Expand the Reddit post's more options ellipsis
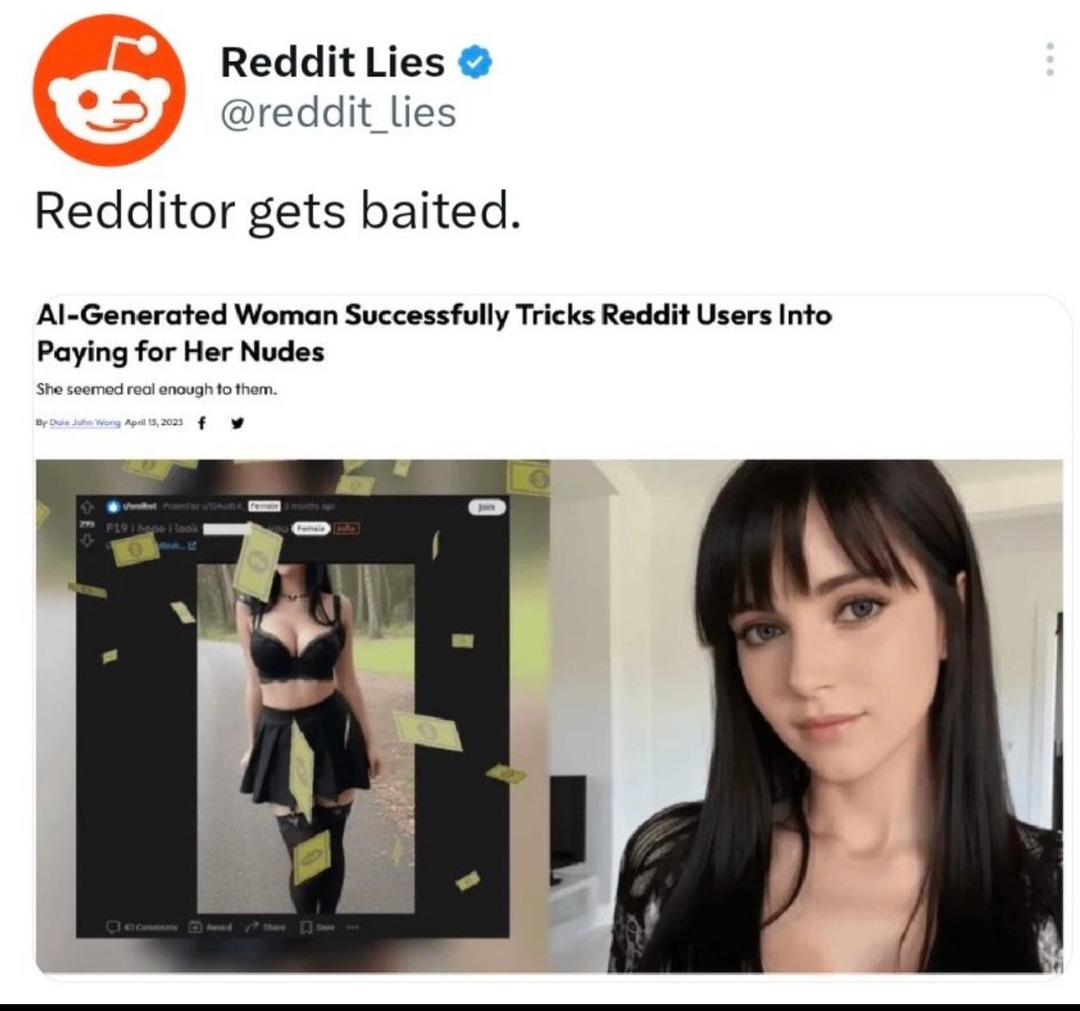The width and height of the screenshot is (1080, 1011). click(x=352, y=926)
